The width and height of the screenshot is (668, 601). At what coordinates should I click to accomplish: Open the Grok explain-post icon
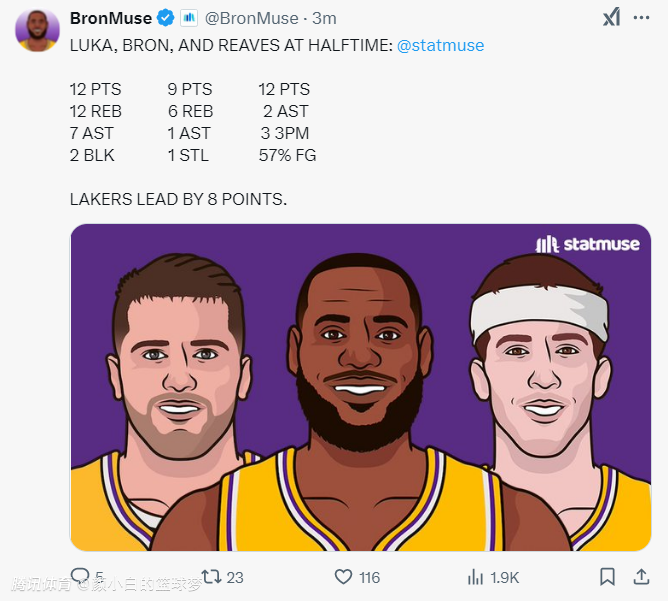610,18
